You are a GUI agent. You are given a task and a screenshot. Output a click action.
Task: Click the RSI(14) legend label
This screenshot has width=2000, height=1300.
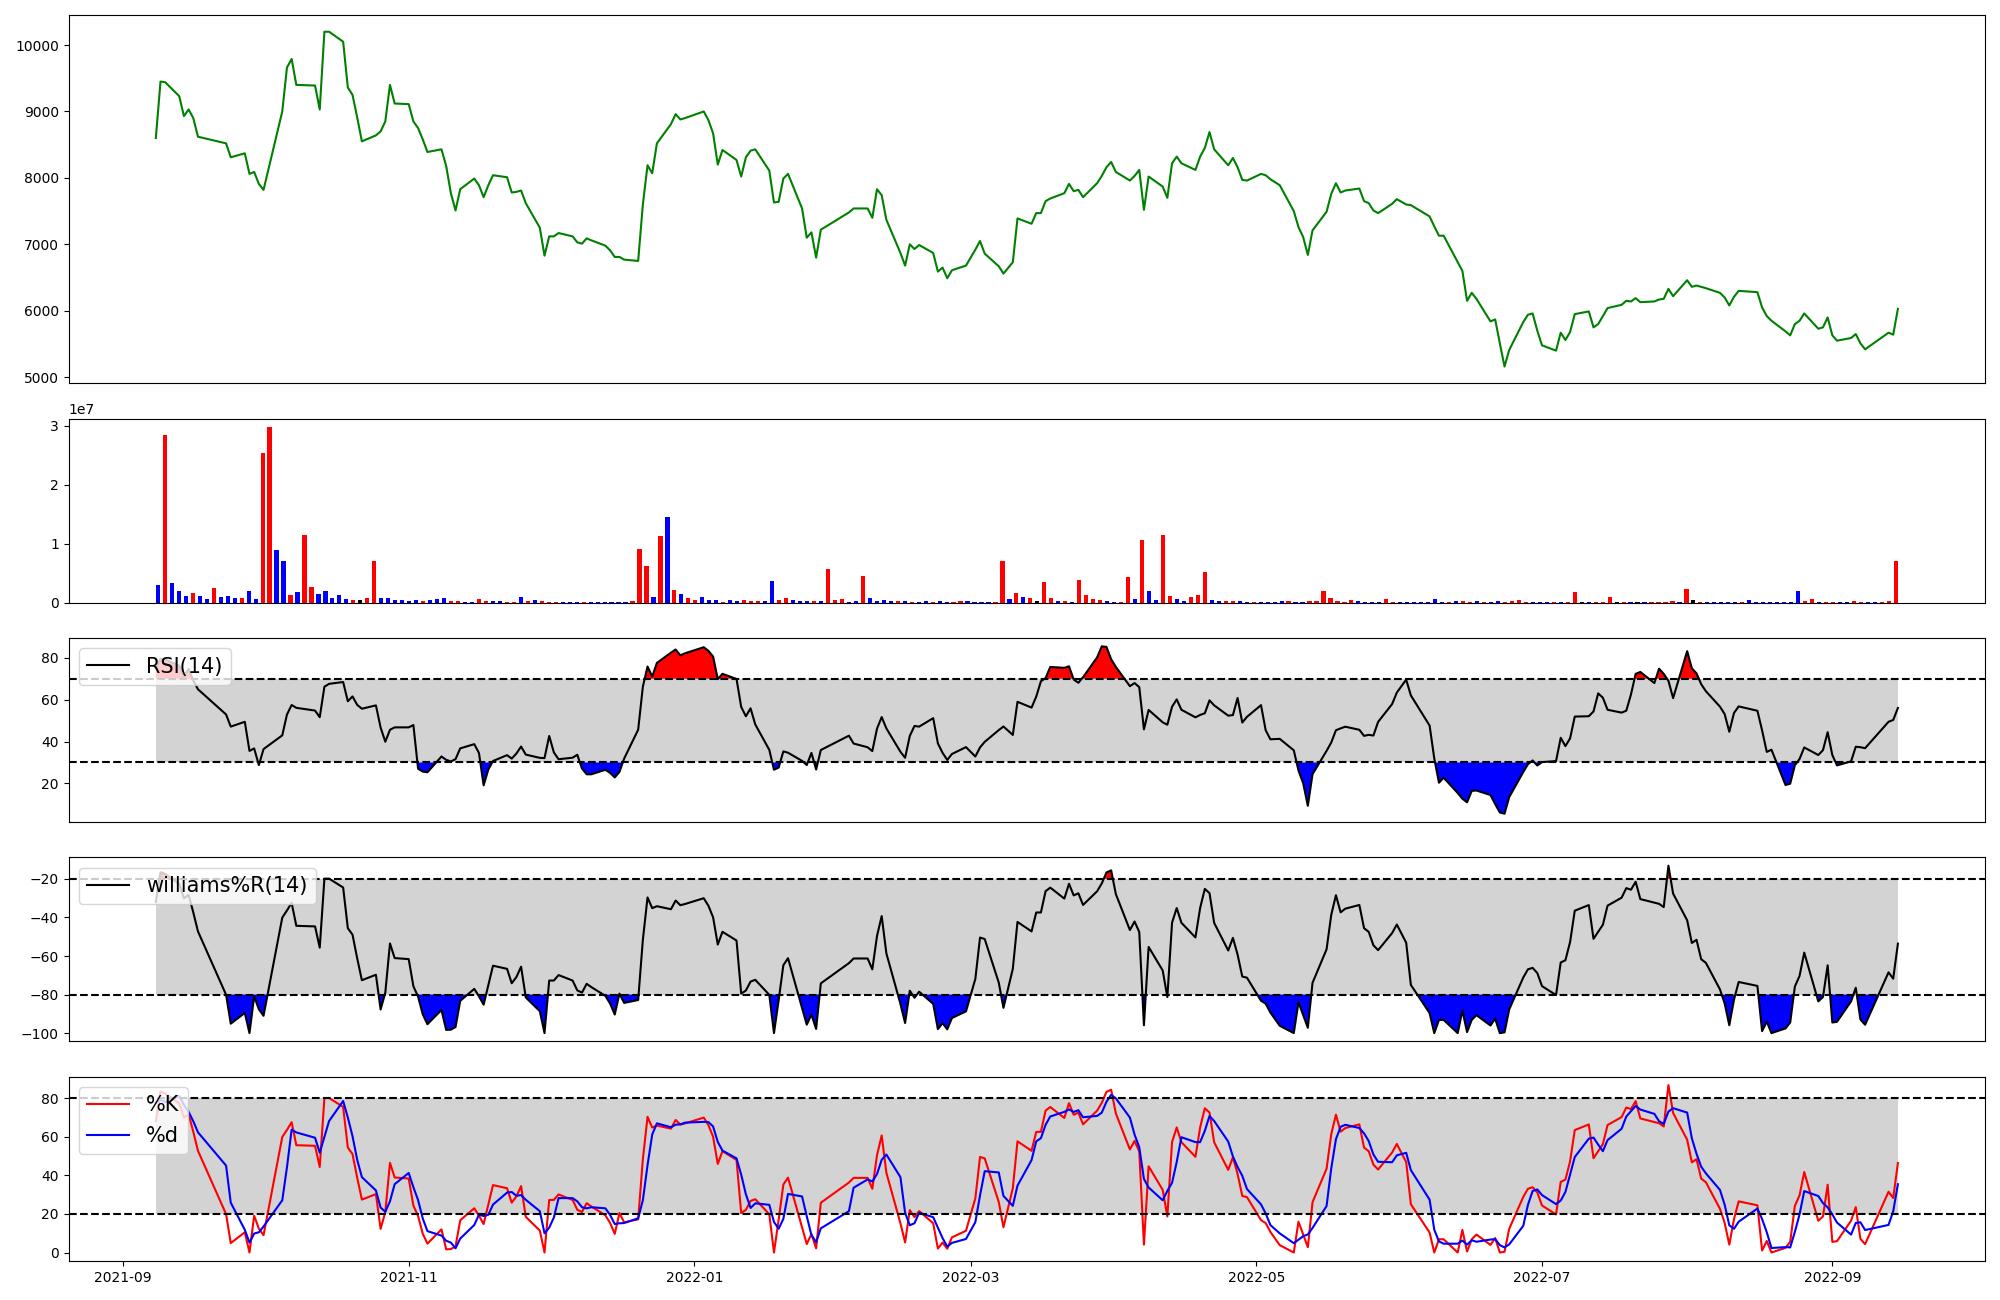pyautogui.click(x=184, y=666)
